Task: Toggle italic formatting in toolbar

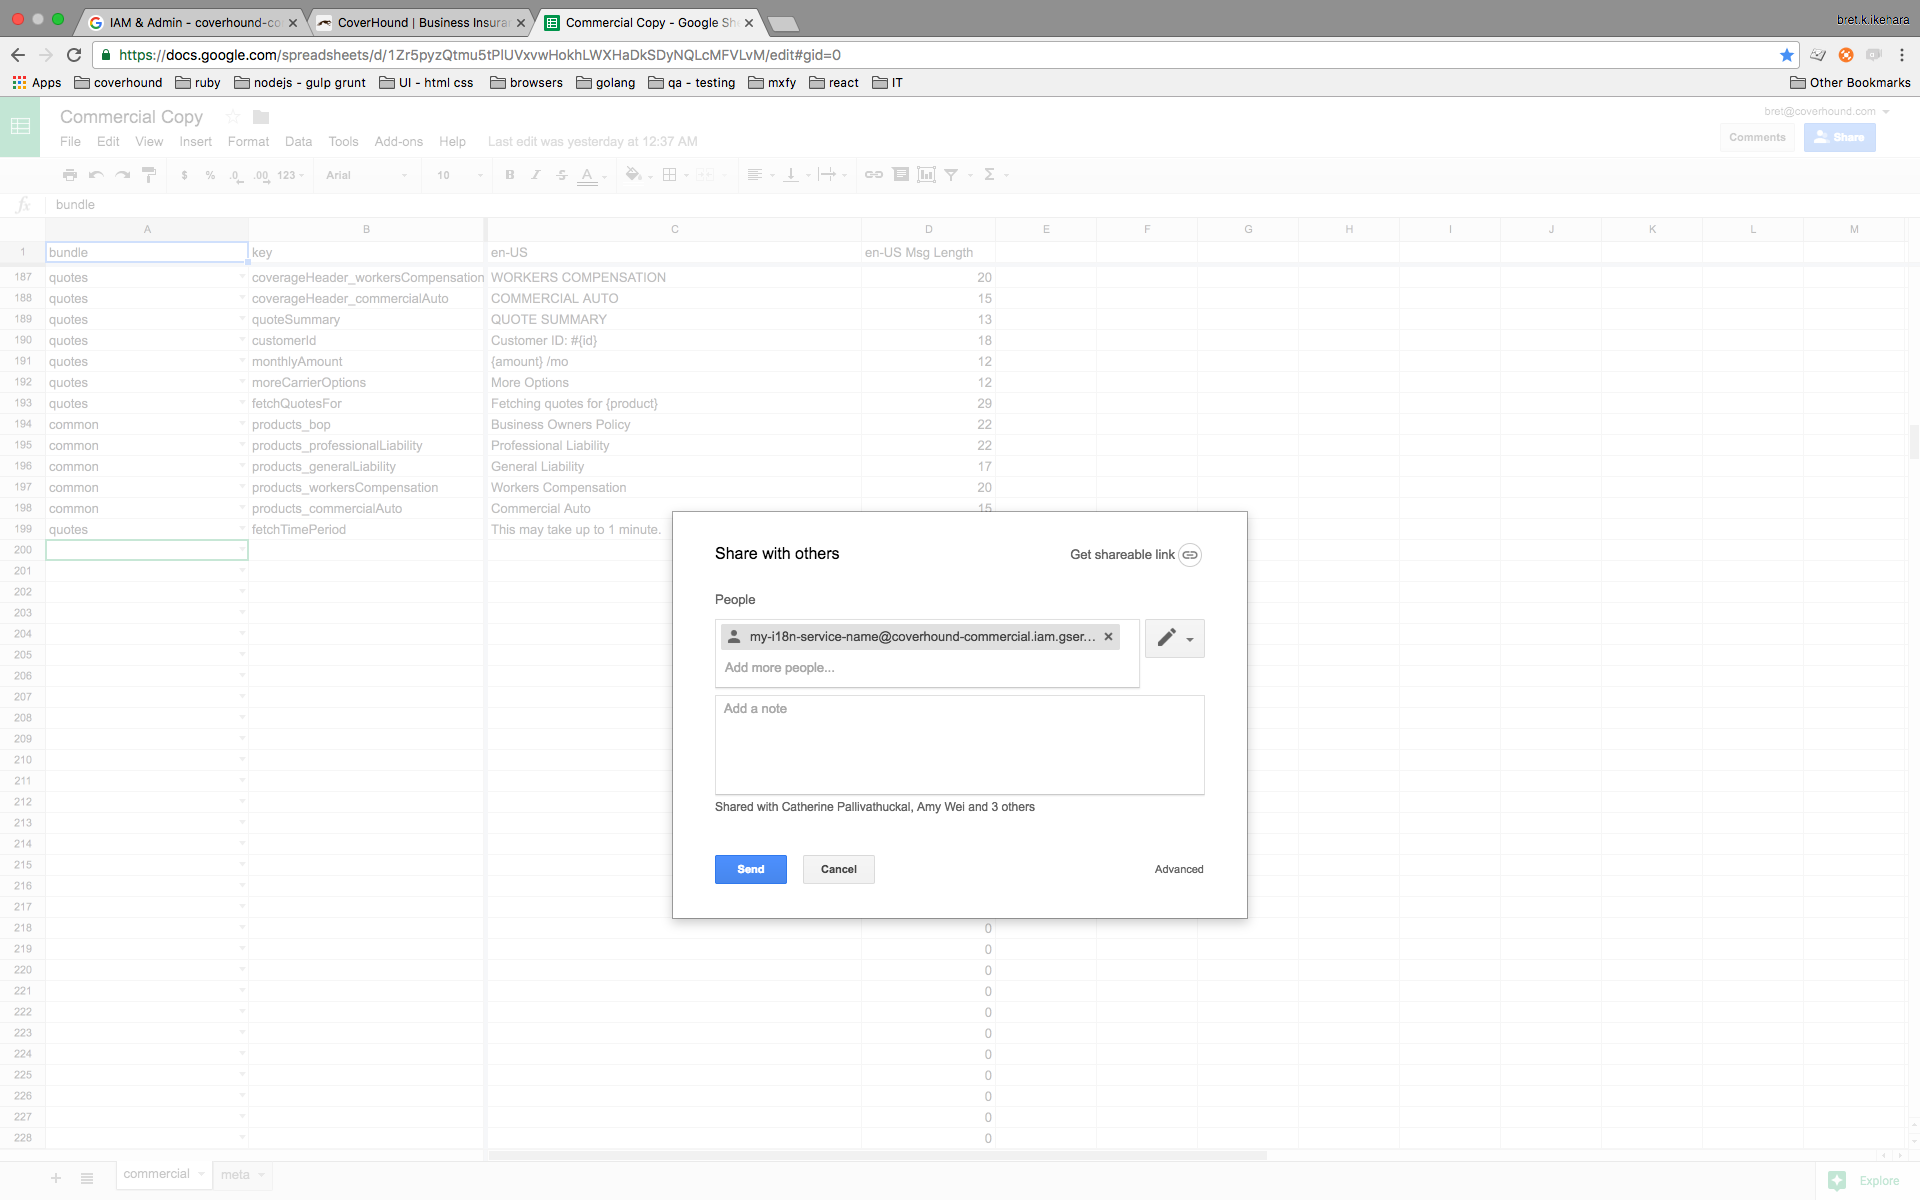Action: coord(536,175)
